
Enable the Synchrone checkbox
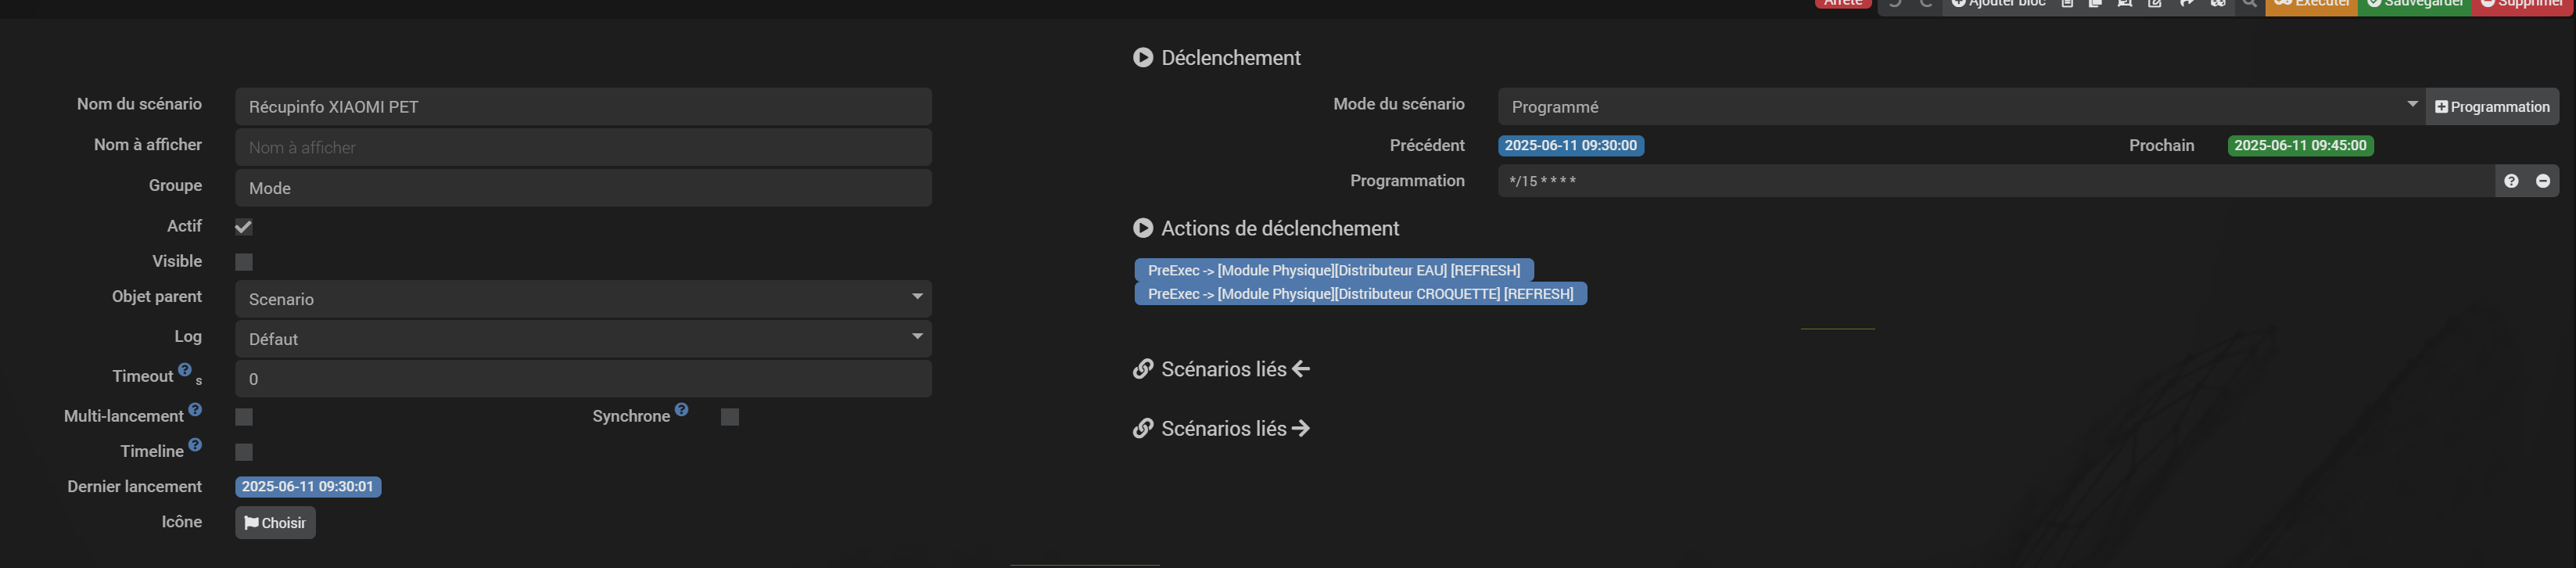pyautogui.click(x=730, y=417)
